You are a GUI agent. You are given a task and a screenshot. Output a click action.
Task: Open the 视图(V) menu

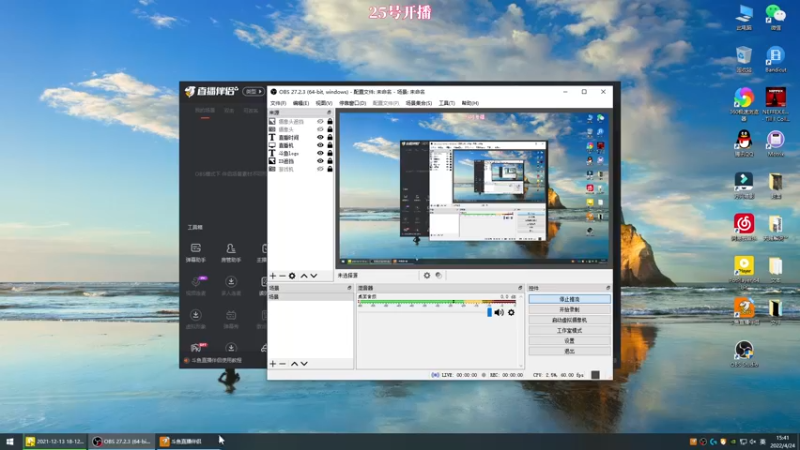tap(323, 103)
